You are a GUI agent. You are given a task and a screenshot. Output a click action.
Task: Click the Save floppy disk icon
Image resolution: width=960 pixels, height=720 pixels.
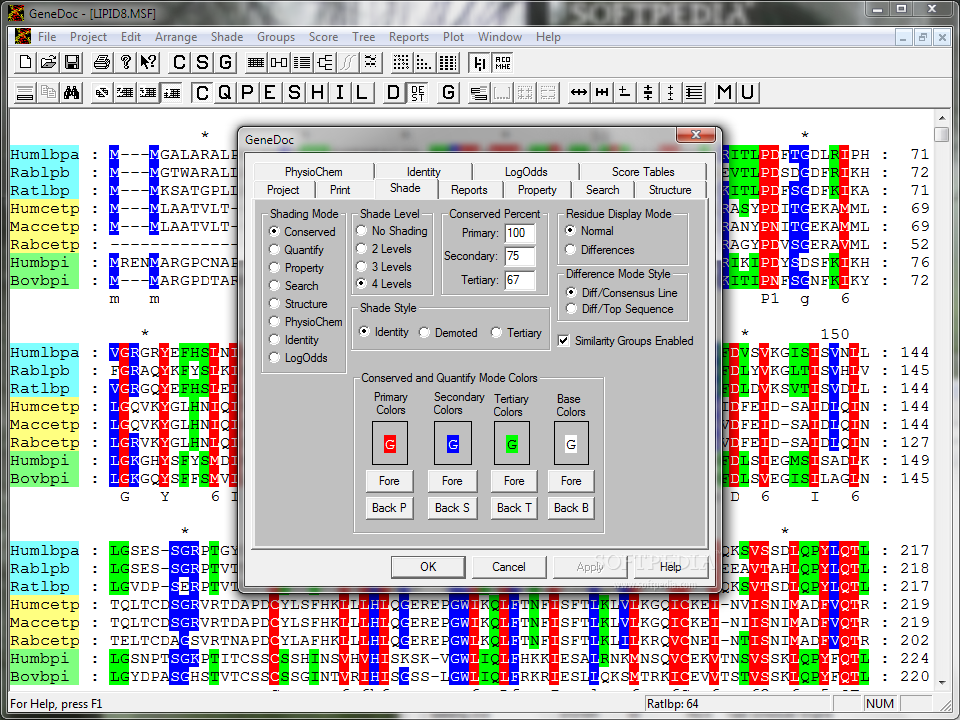72,62
